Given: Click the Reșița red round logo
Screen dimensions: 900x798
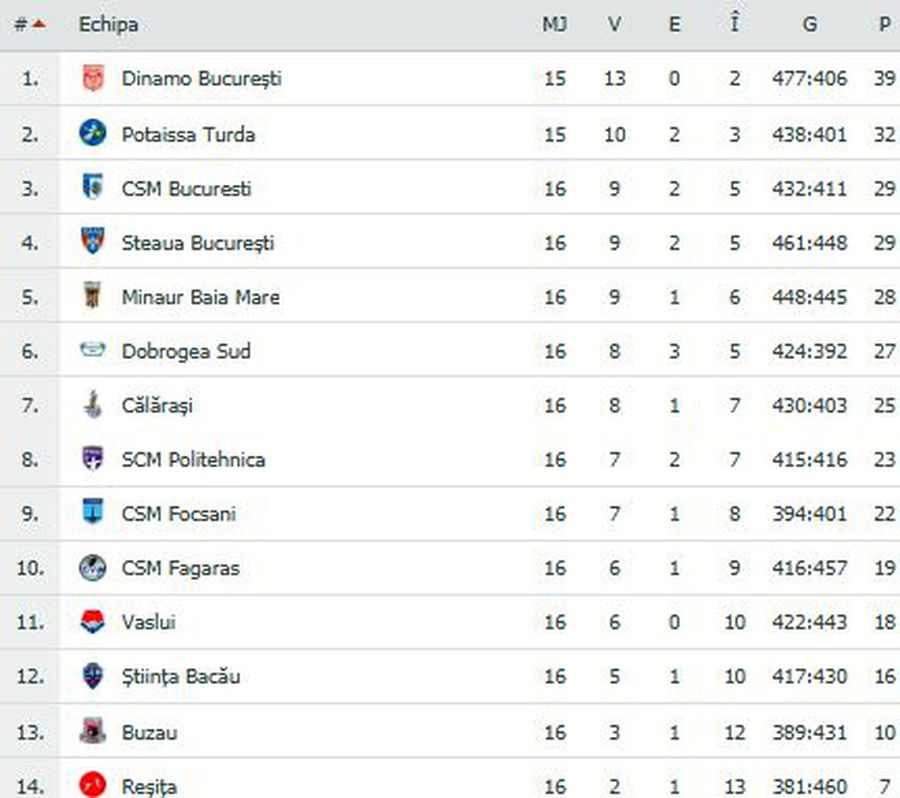Looking at the screenshot, I should [92, 784].
